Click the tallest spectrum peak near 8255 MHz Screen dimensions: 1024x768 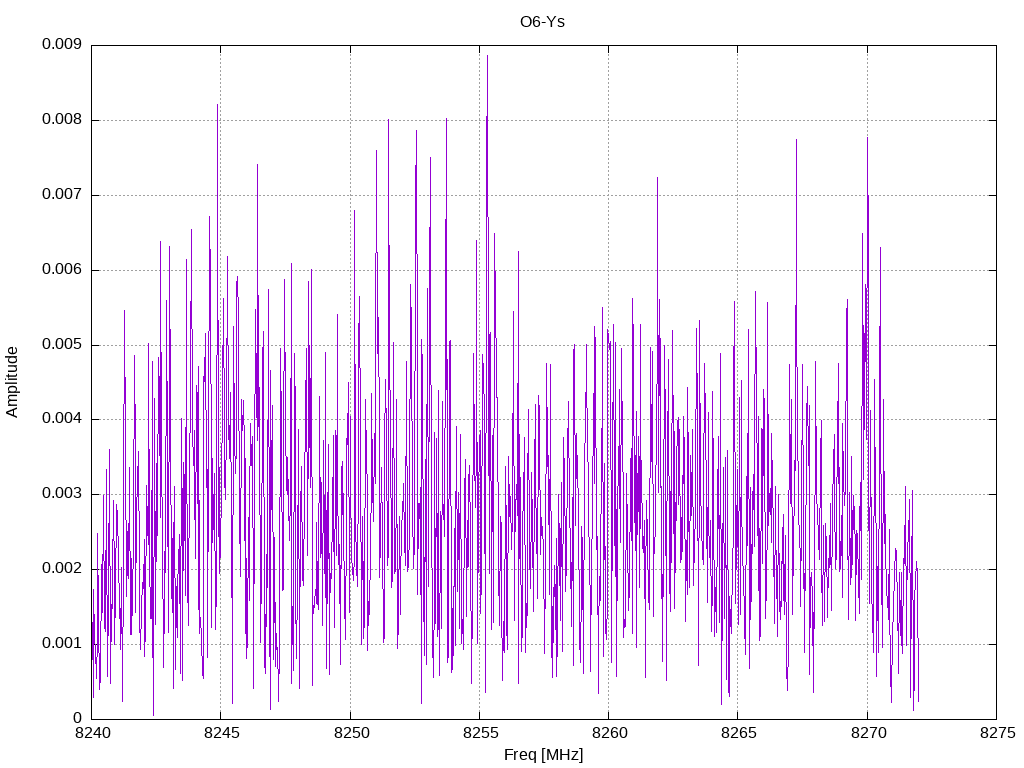[487, 56]
